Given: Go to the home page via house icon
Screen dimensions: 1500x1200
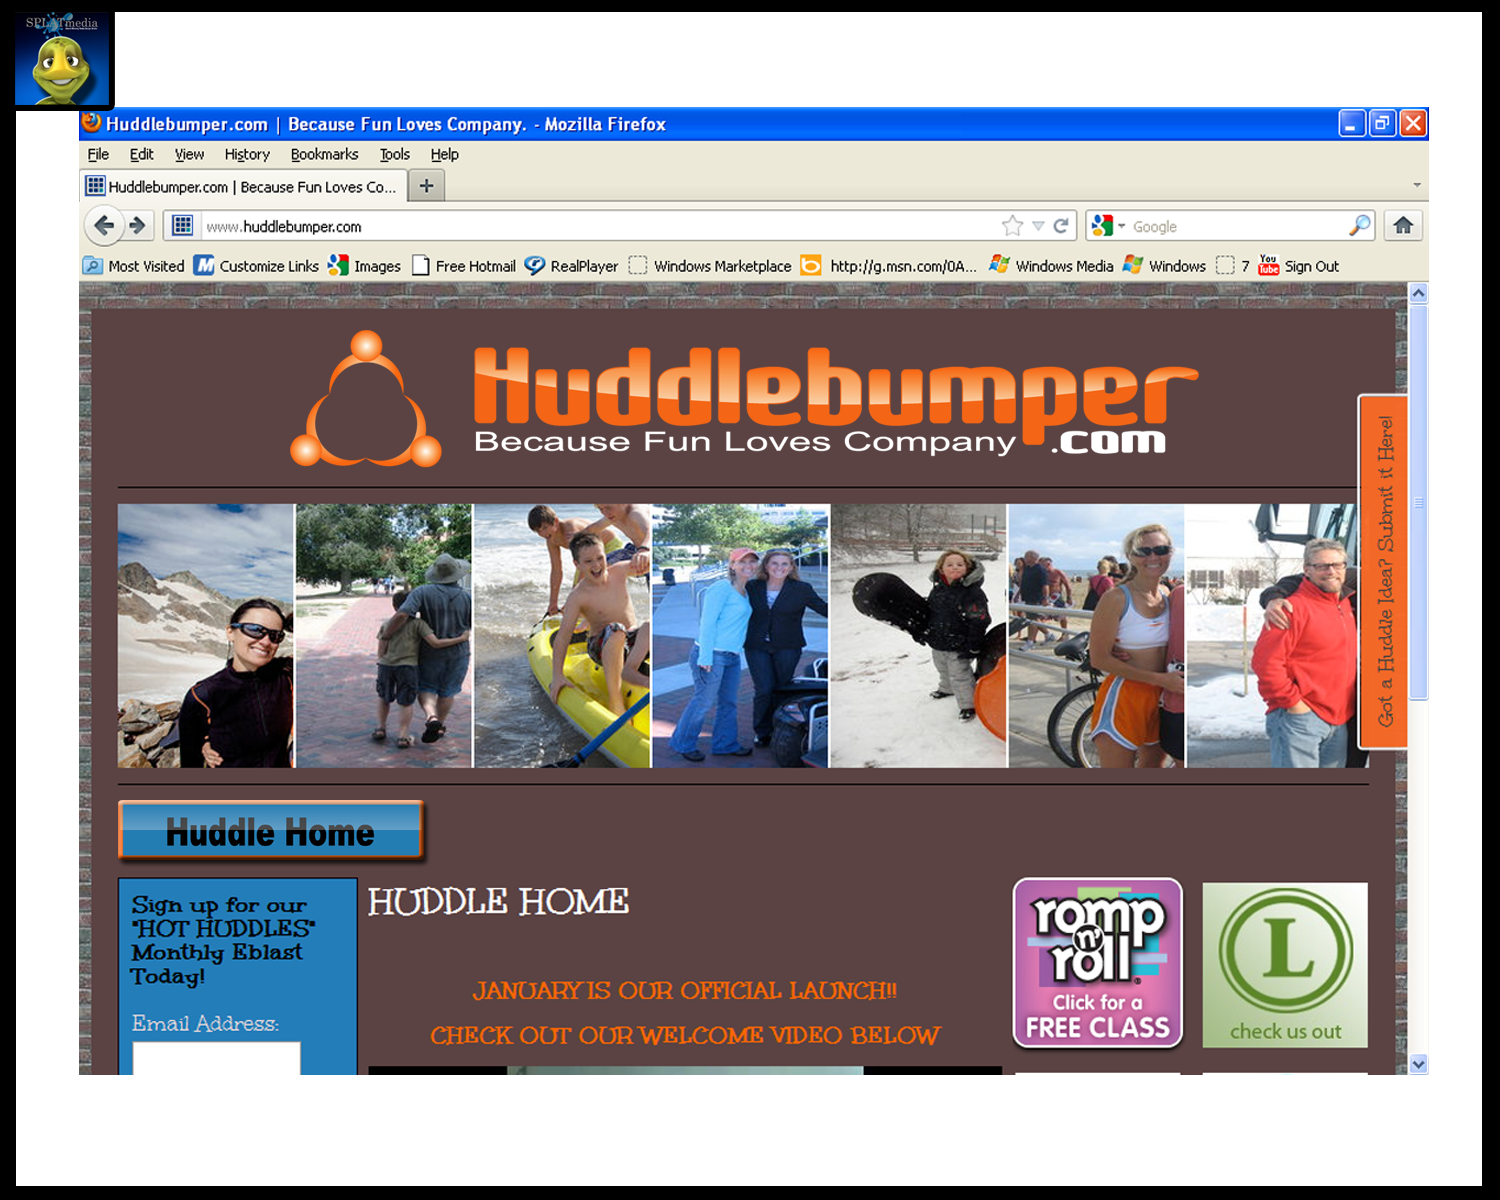Looking at the screenshot, I should click(1403, 226).
